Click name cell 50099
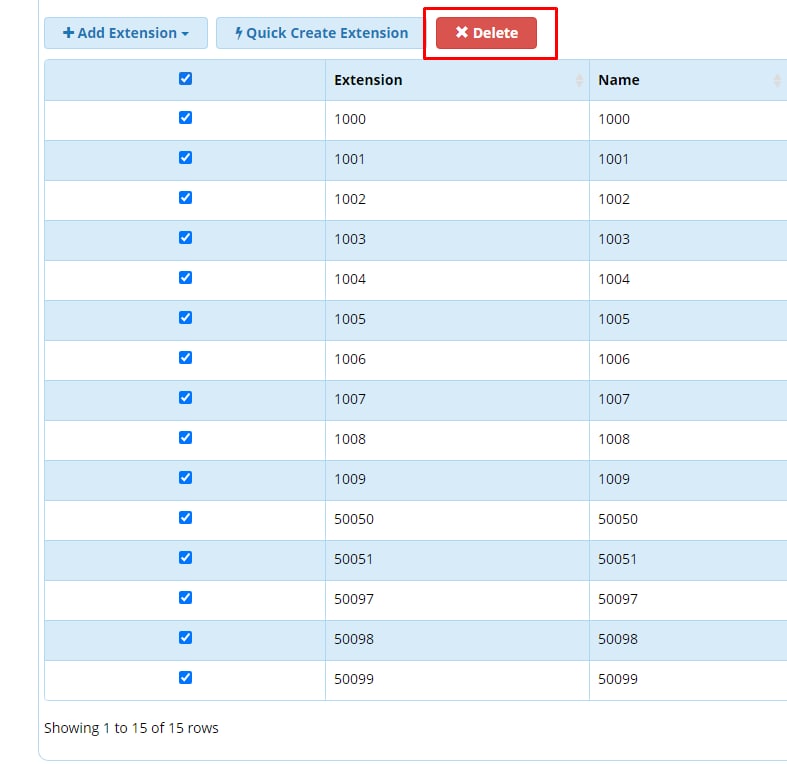Image resolution: width=787 pixels, height=764 pixels. point(688,680)
